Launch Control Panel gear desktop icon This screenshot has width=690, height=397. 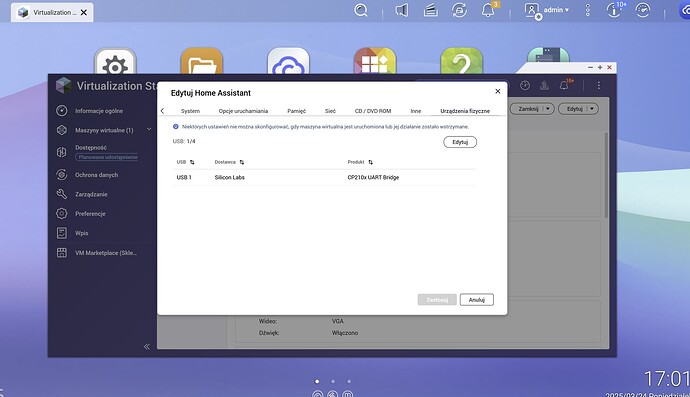(x=115, y=61)
